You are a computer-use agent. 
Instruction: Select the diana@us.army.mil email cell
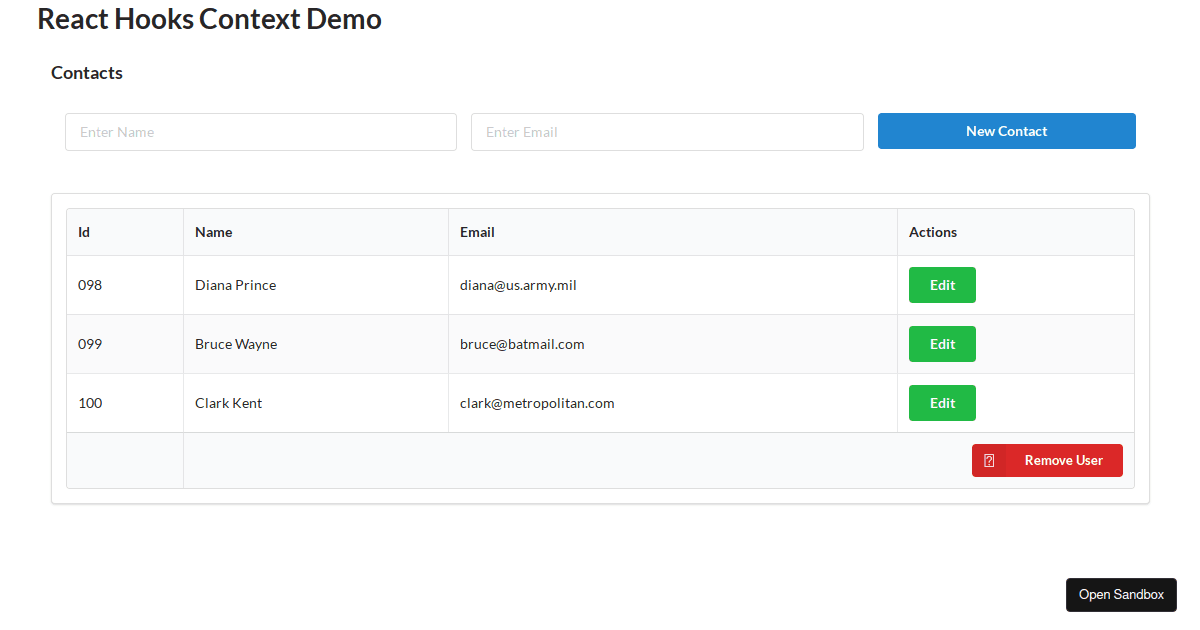pos(518,285)
